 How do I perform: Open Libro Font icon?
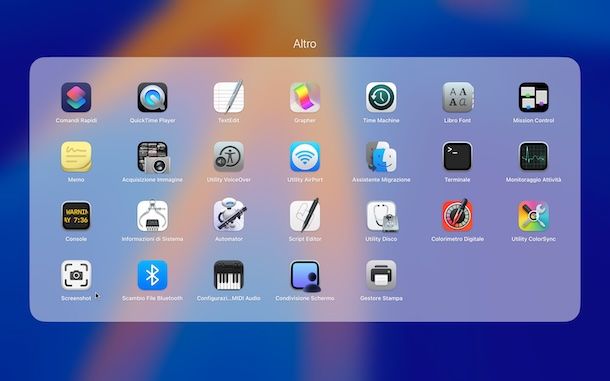click(458, 97)
